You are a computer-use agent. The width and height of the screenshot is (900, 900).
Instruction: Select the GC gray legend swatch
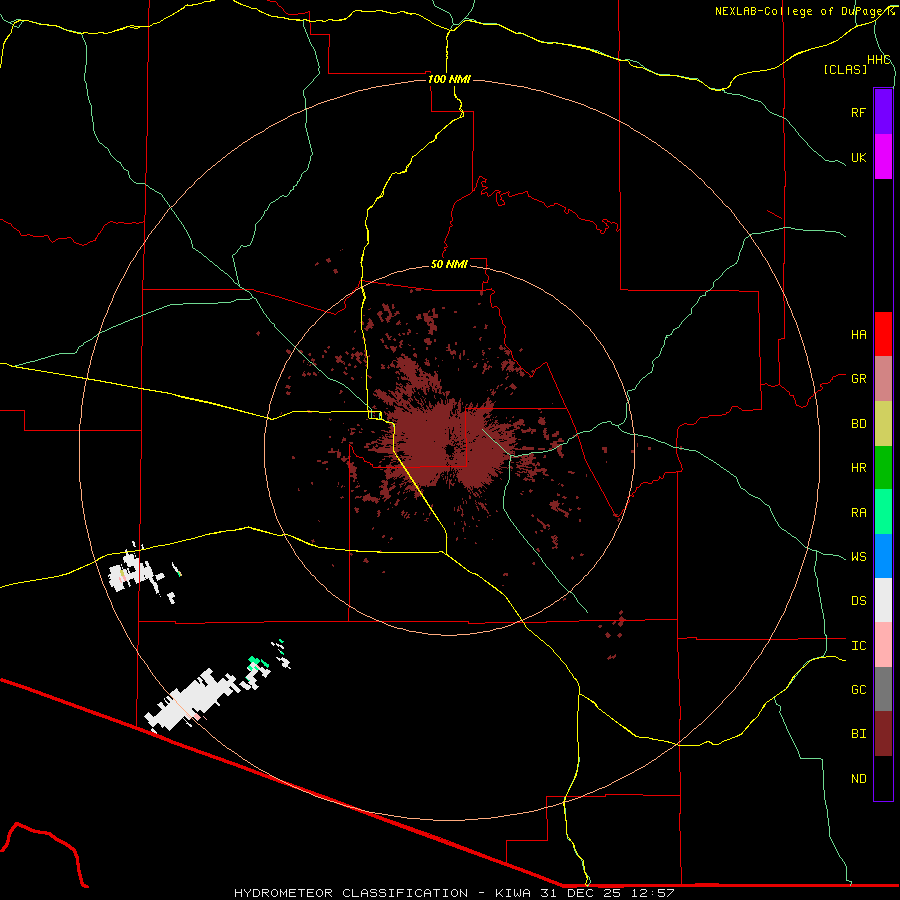(x=883, y=689)
